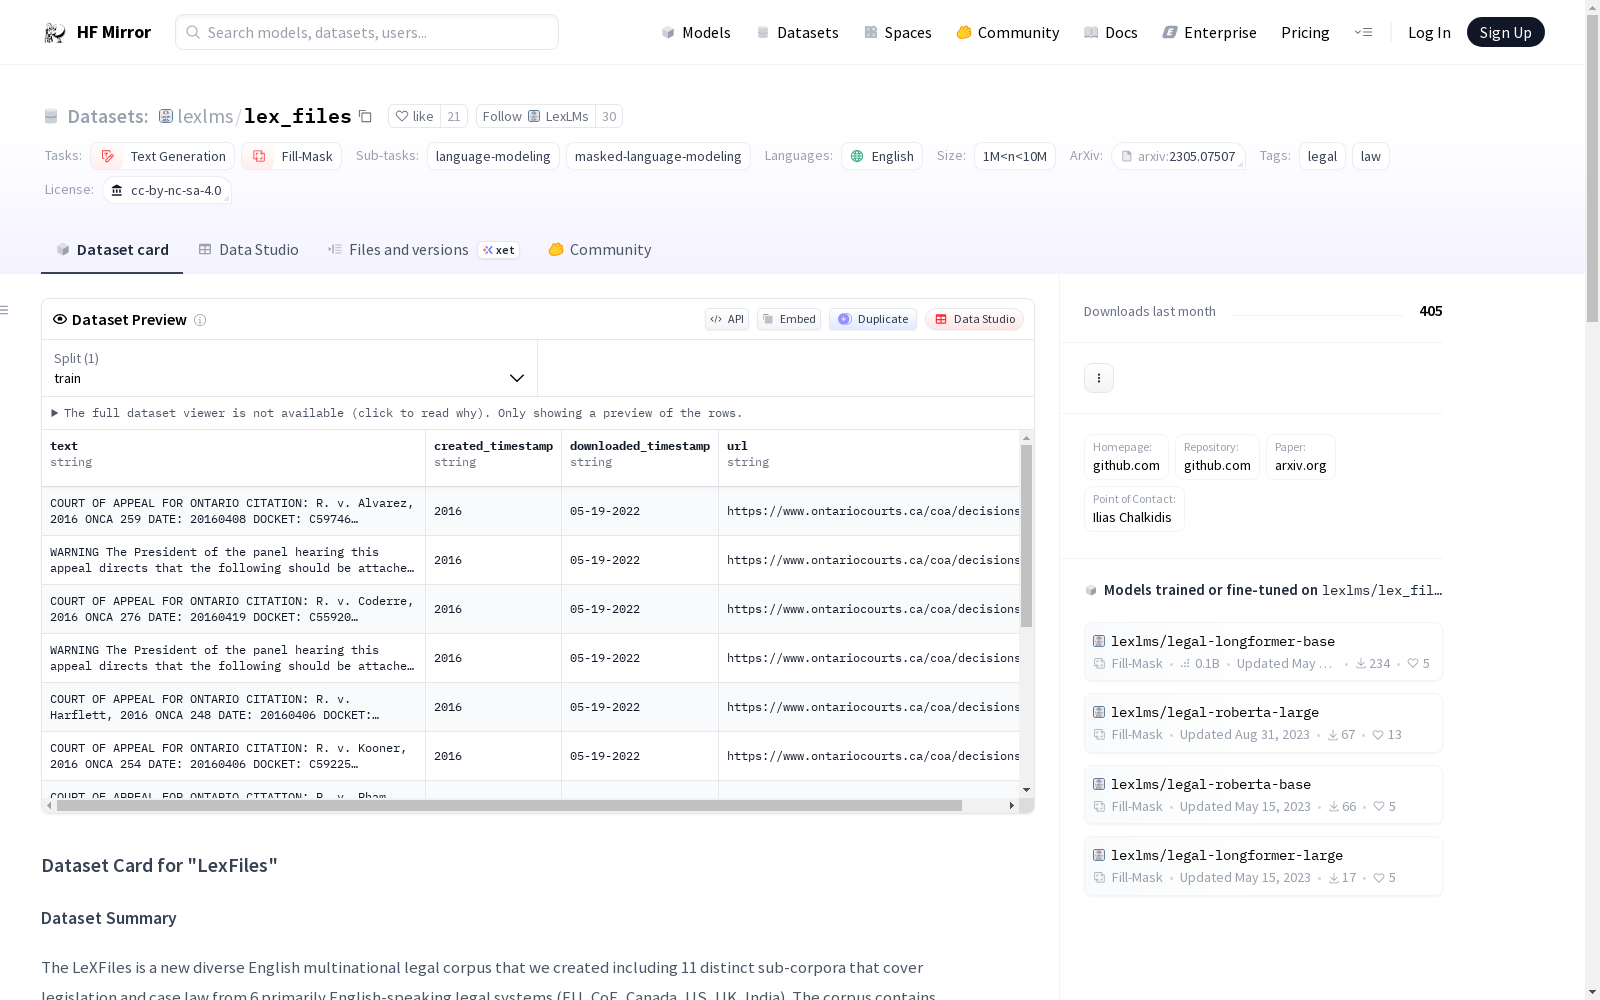Open the Models navigation menu

click(x=696, y=33)
